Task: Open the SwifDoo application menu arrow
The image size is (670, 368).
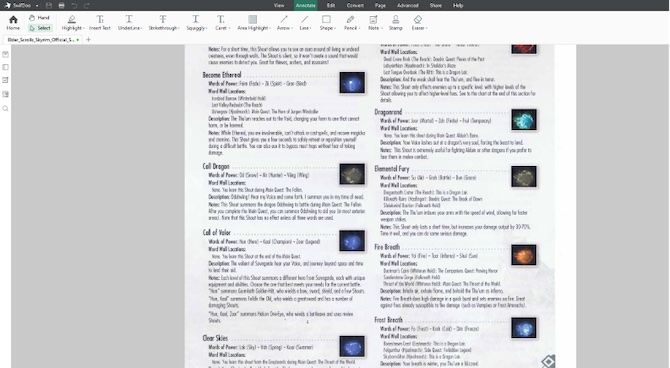Action: pos(37,6)
